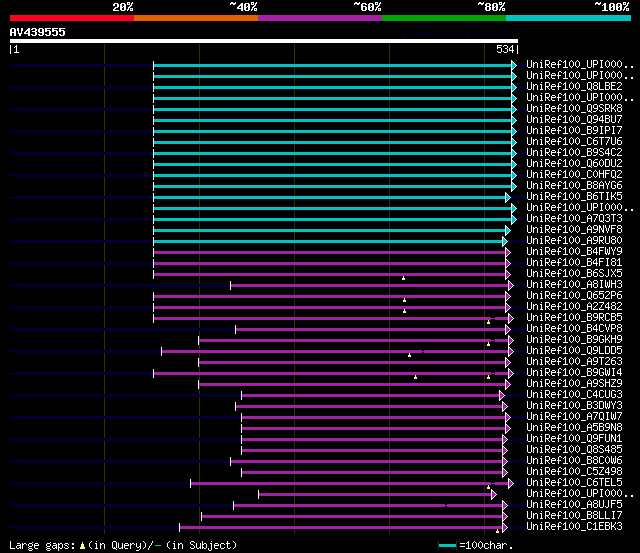Image resolution: width=640 pixels, height=553 pixels.
Task: Click the yellow gap marker under the B9GKH9 bar
Action: click(489, 344)
